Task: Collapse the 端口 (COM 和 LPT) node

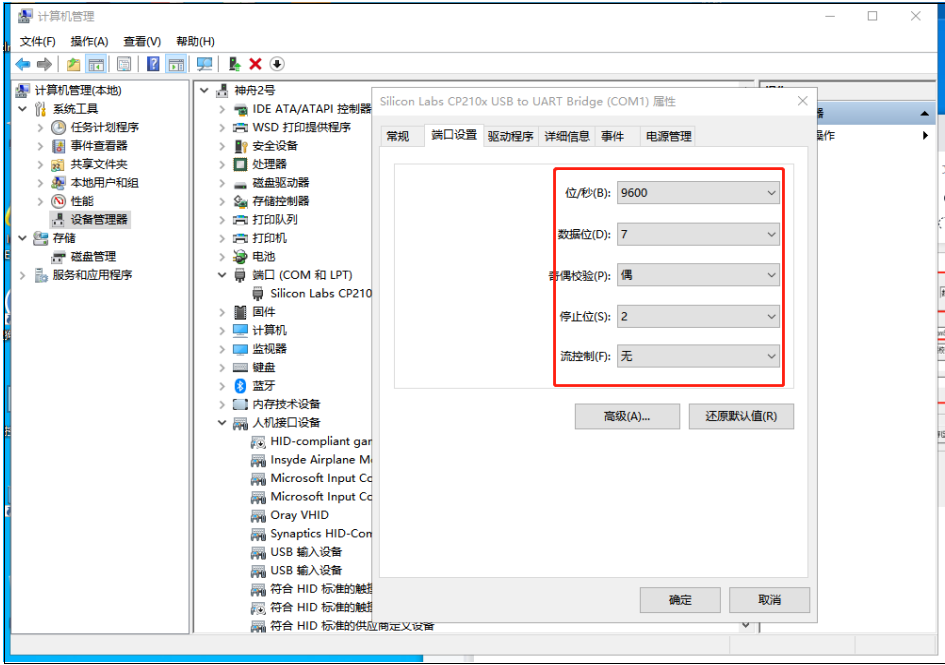Action: pyautogui.click(x=222, y=275)
